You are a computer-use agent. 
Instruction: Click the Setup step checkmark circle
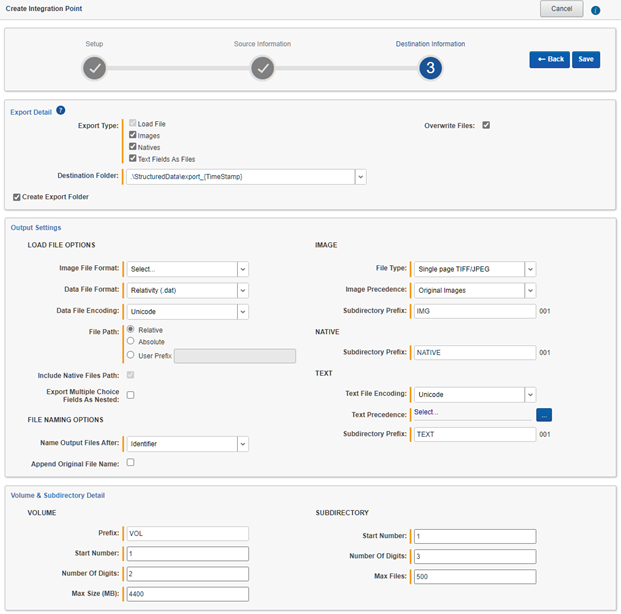[94, 68]
